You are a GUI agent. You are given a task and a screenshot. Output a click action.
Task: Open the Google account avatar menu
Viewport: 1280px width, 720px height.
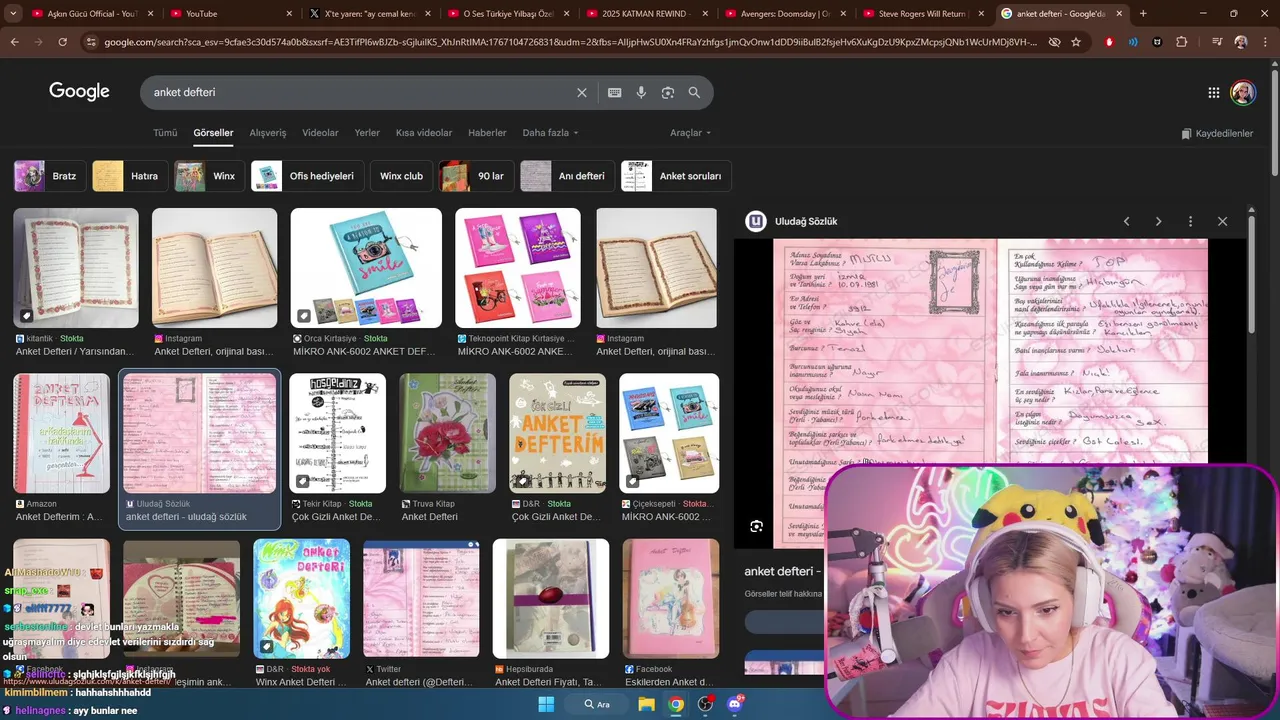coord(1243,92)
